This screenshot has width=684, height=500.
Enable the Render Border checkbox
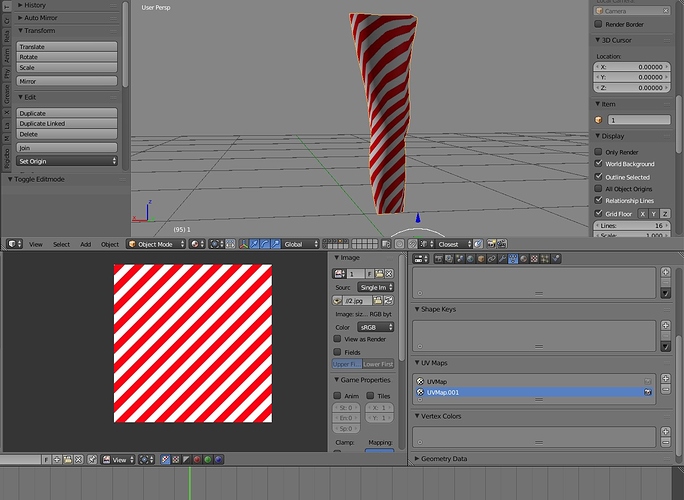pyautogui.click(x=598, y=24)
